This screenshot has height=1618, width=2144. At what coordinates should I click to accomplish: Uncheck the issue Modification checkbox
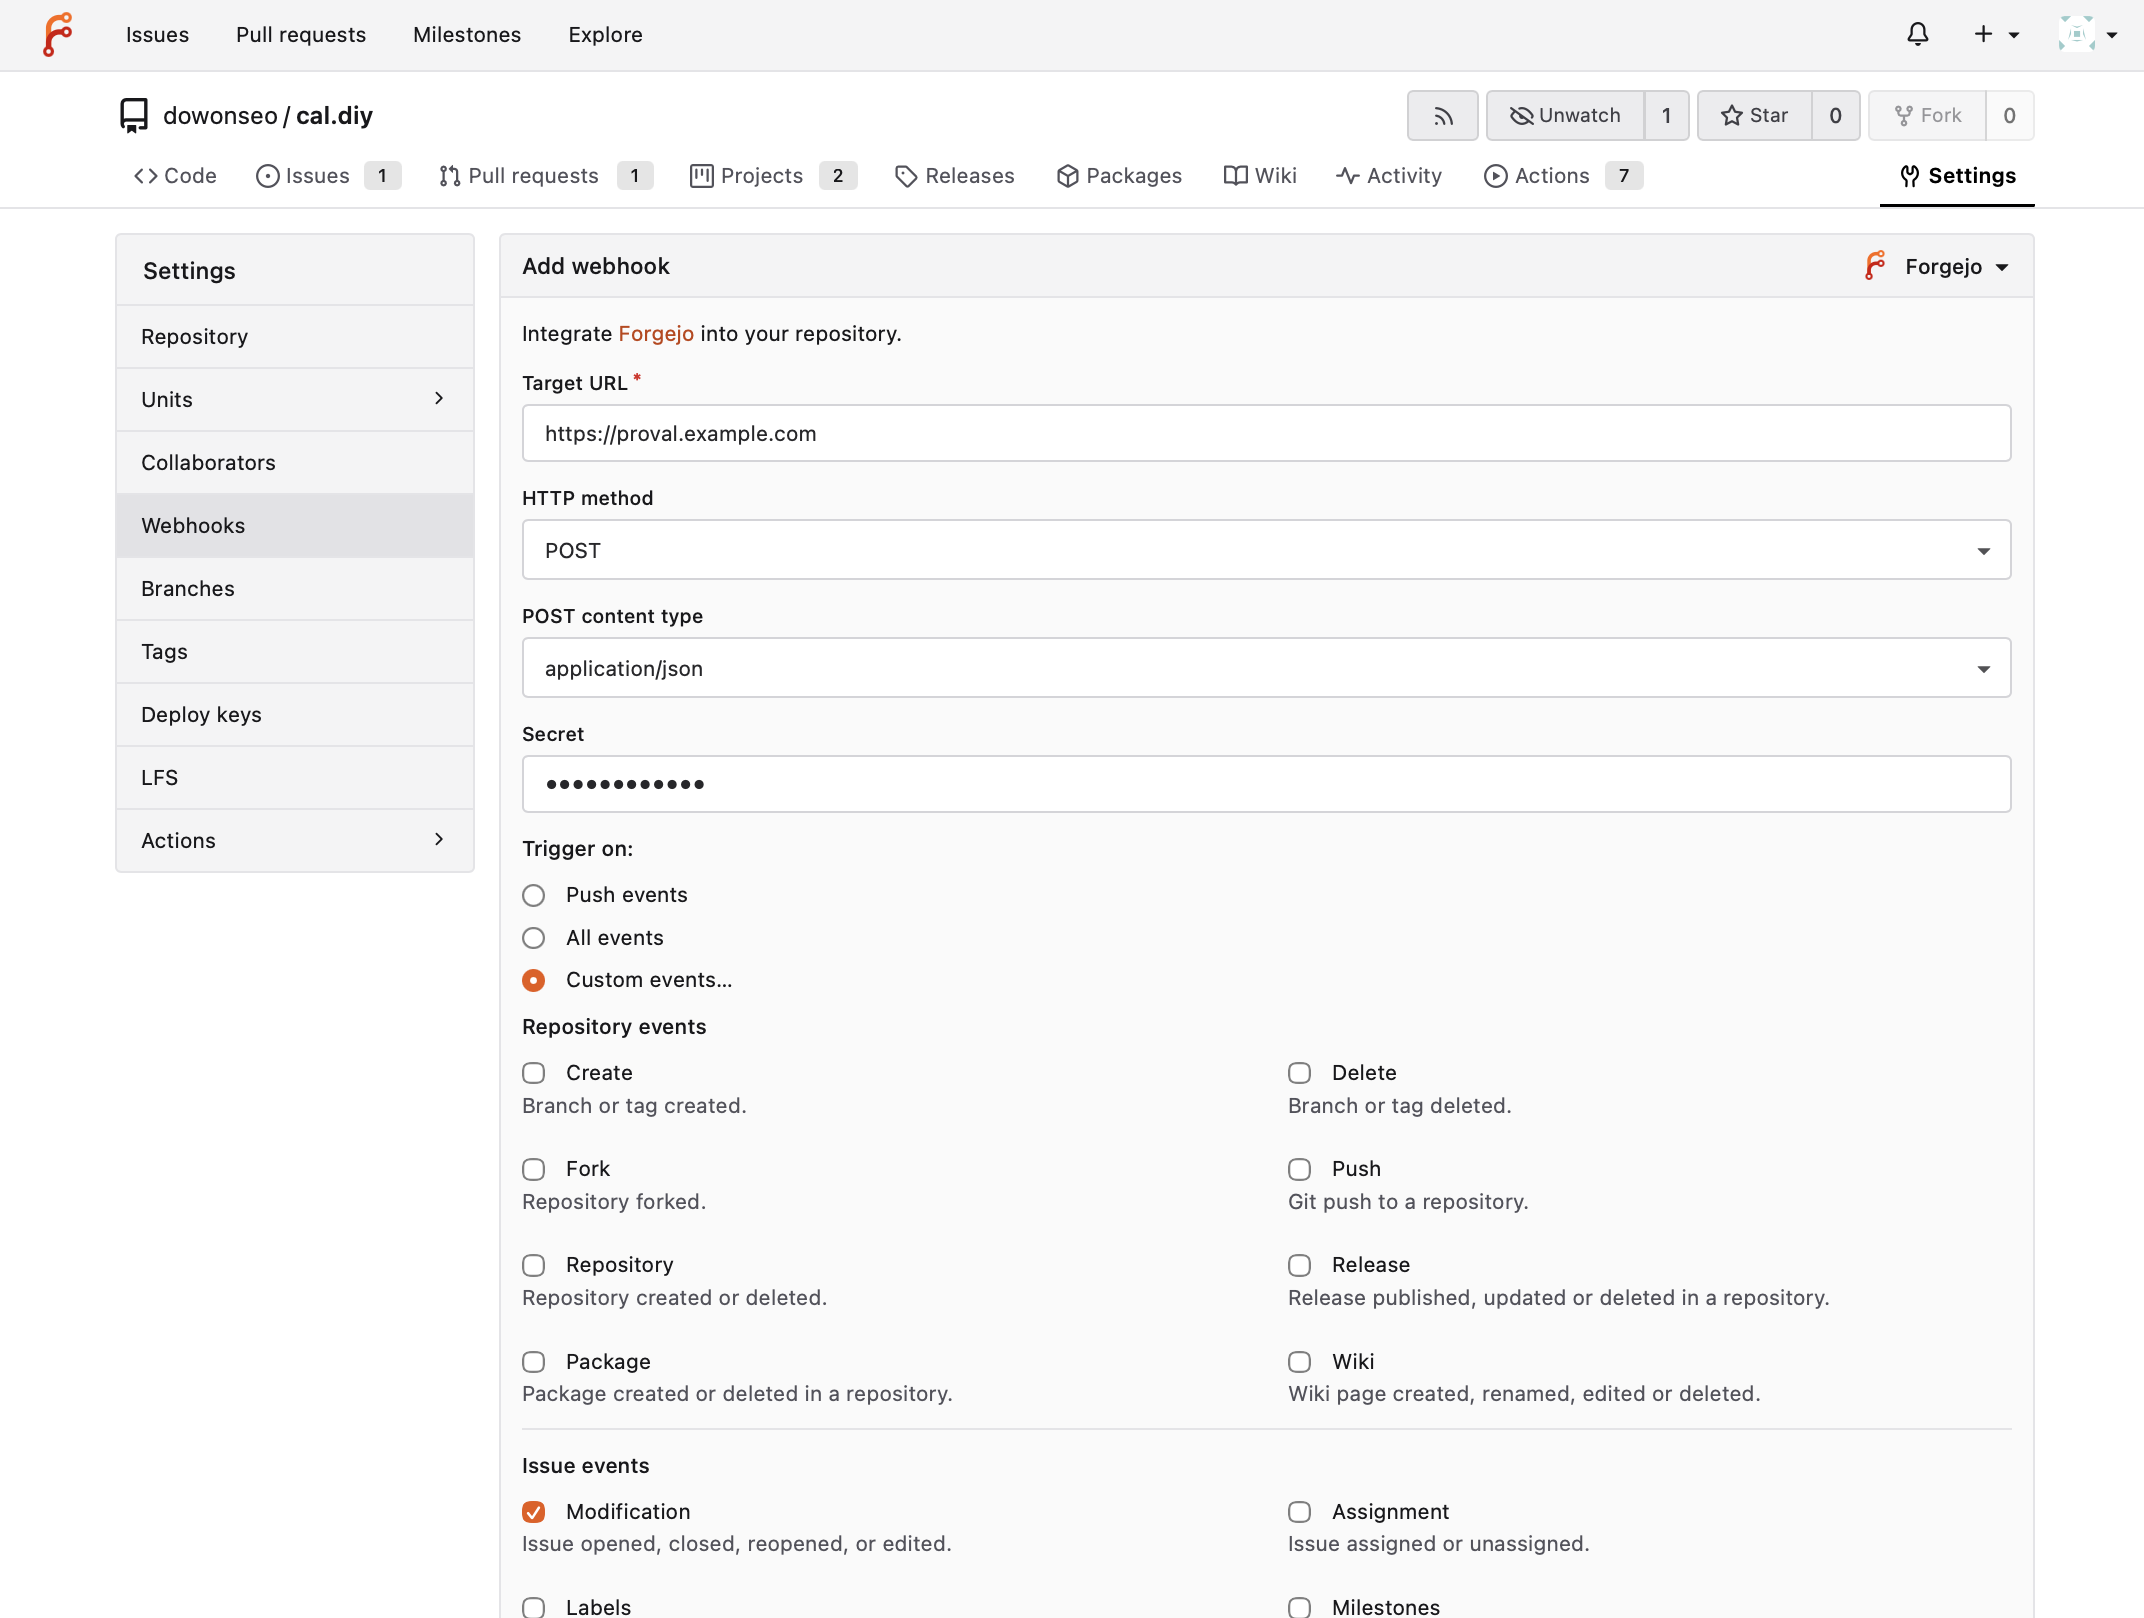coord(534,1512)
